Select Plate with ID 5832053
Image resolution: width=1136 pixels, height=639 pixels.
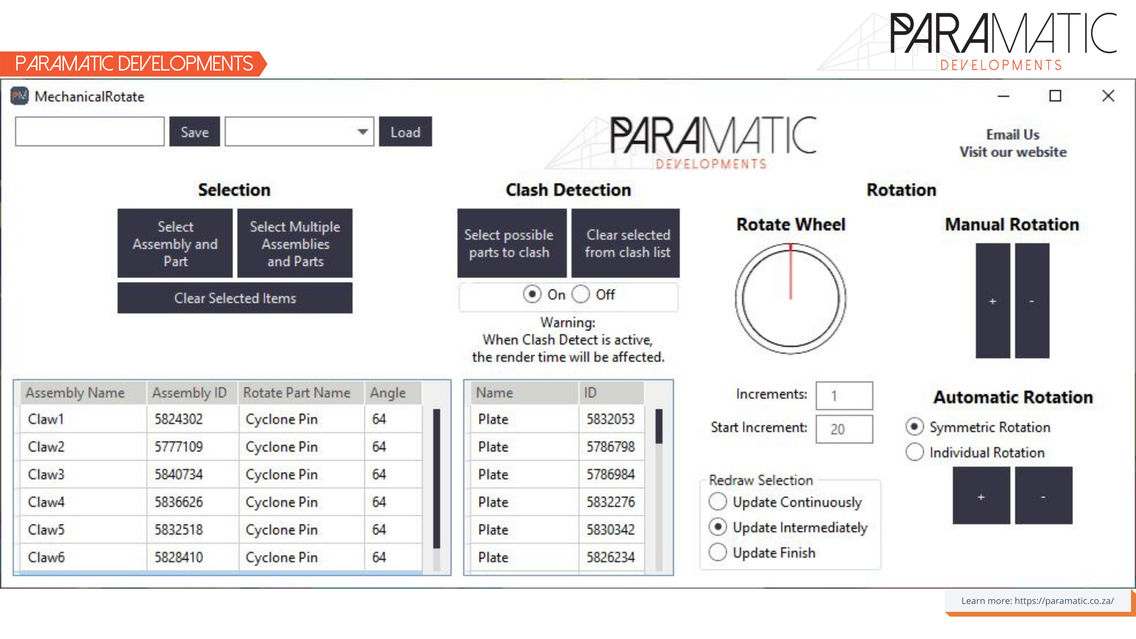click(x=557, y=419)
